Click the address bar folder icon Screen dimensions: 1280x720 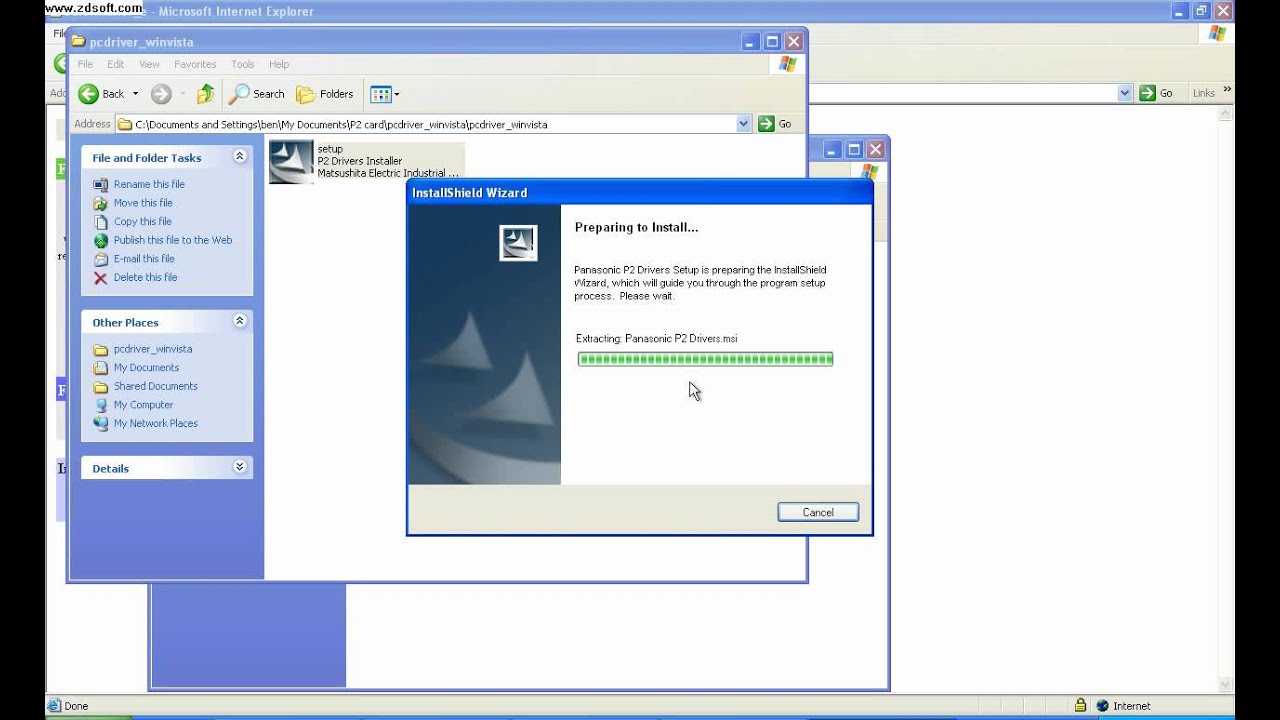(x=125, y=125)
